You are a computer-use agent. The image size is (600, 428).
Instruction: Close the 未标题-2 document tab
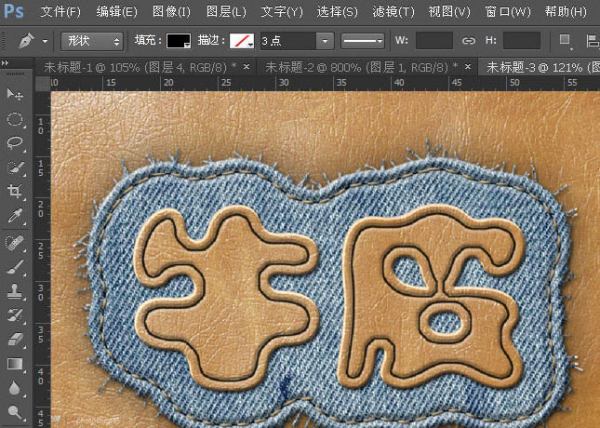click(x=468, y=67)
